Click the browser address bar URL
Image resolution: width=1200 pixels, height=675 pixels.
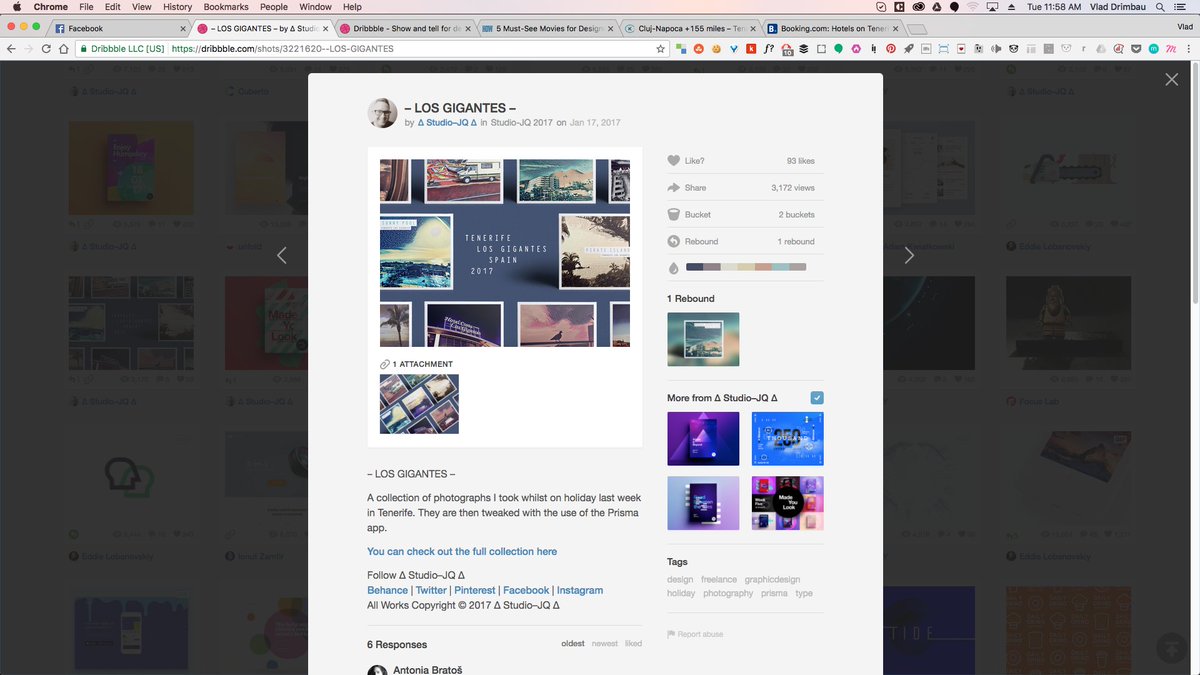click(282, 48)
